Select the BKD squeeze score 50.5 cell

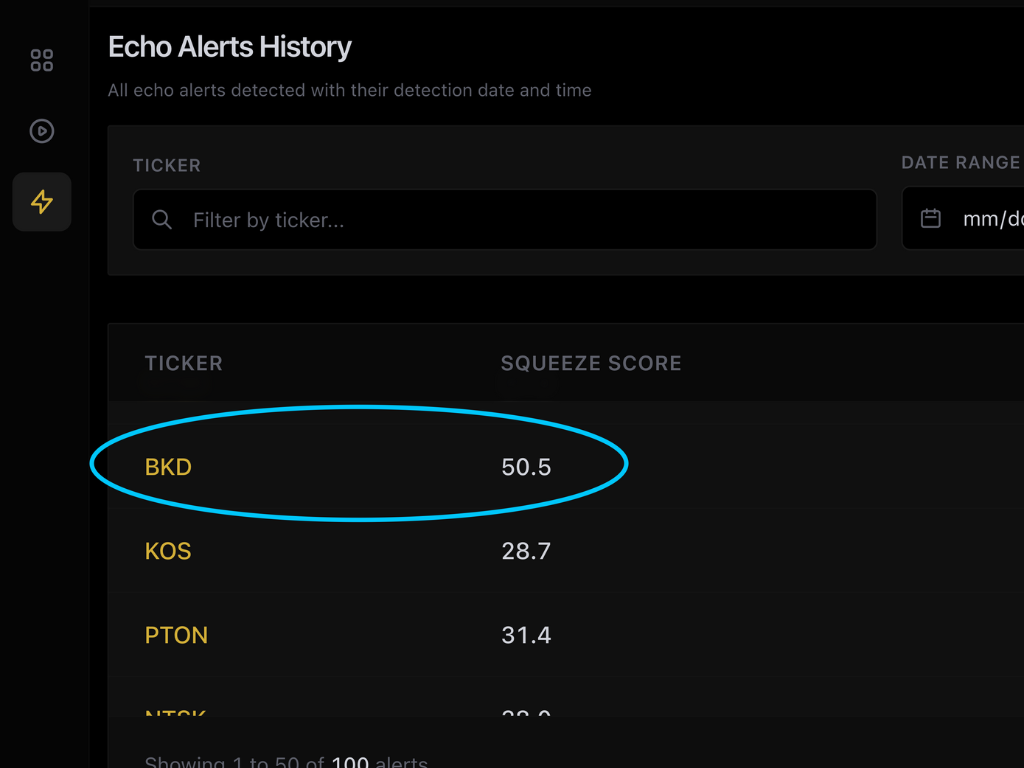tap(526, 467)
